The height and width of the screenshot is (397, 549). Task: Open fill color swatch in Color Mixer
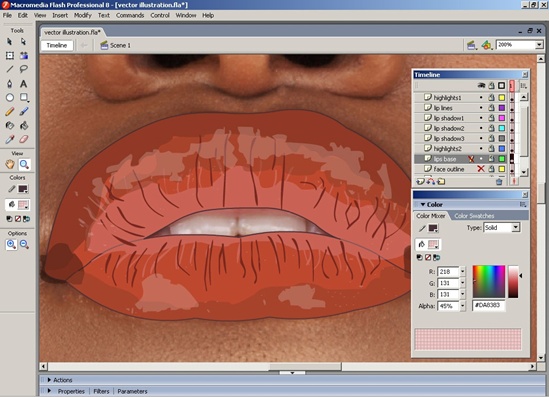tap(433, 244)
